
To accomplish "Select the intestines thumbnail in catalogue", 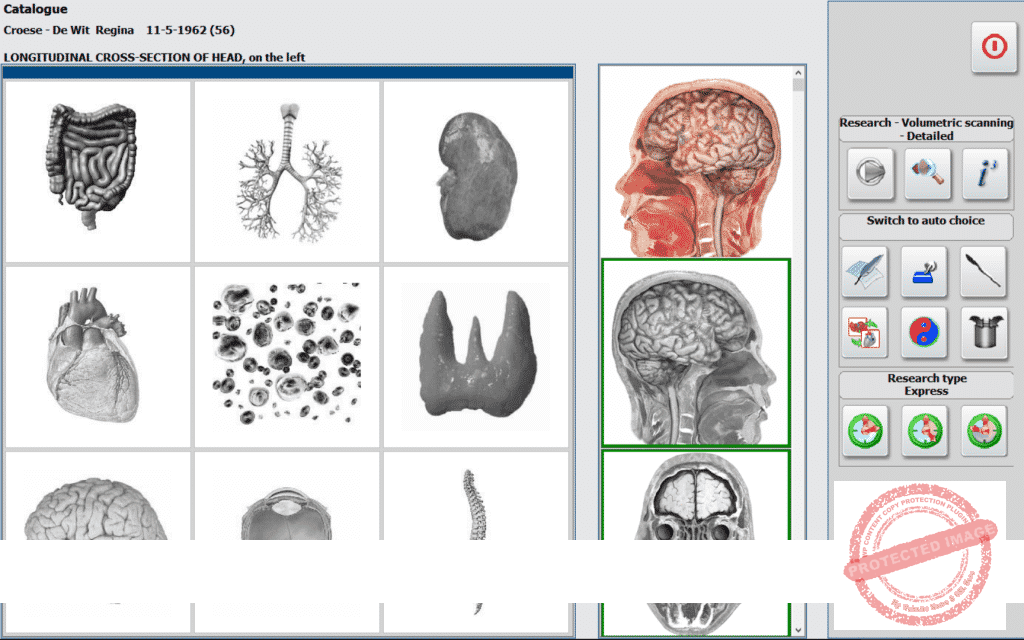I will [97, 170].
